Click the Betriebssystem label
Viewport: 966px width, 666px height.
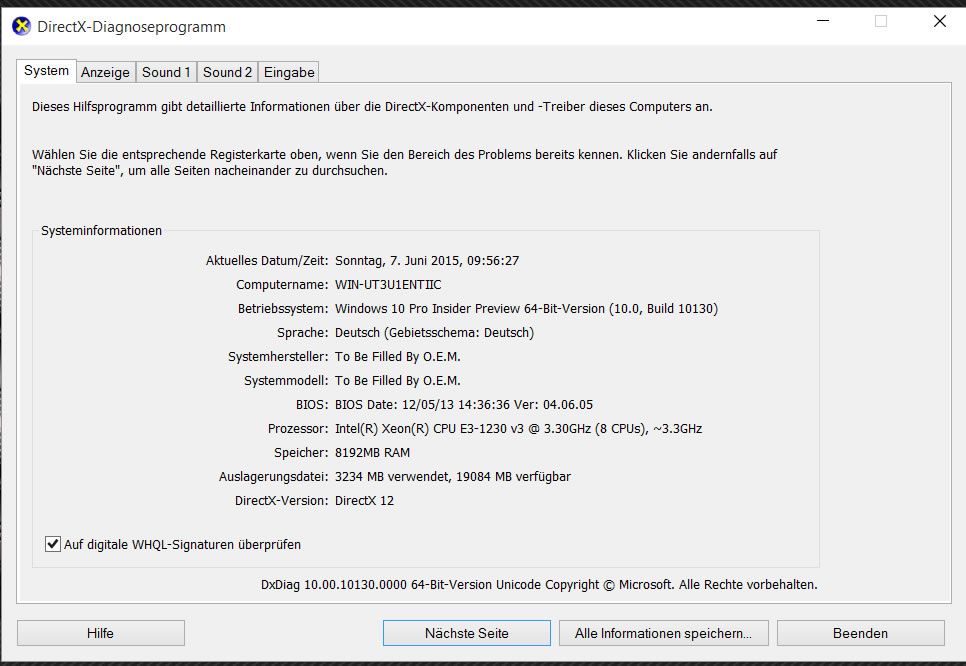(283, 309)
